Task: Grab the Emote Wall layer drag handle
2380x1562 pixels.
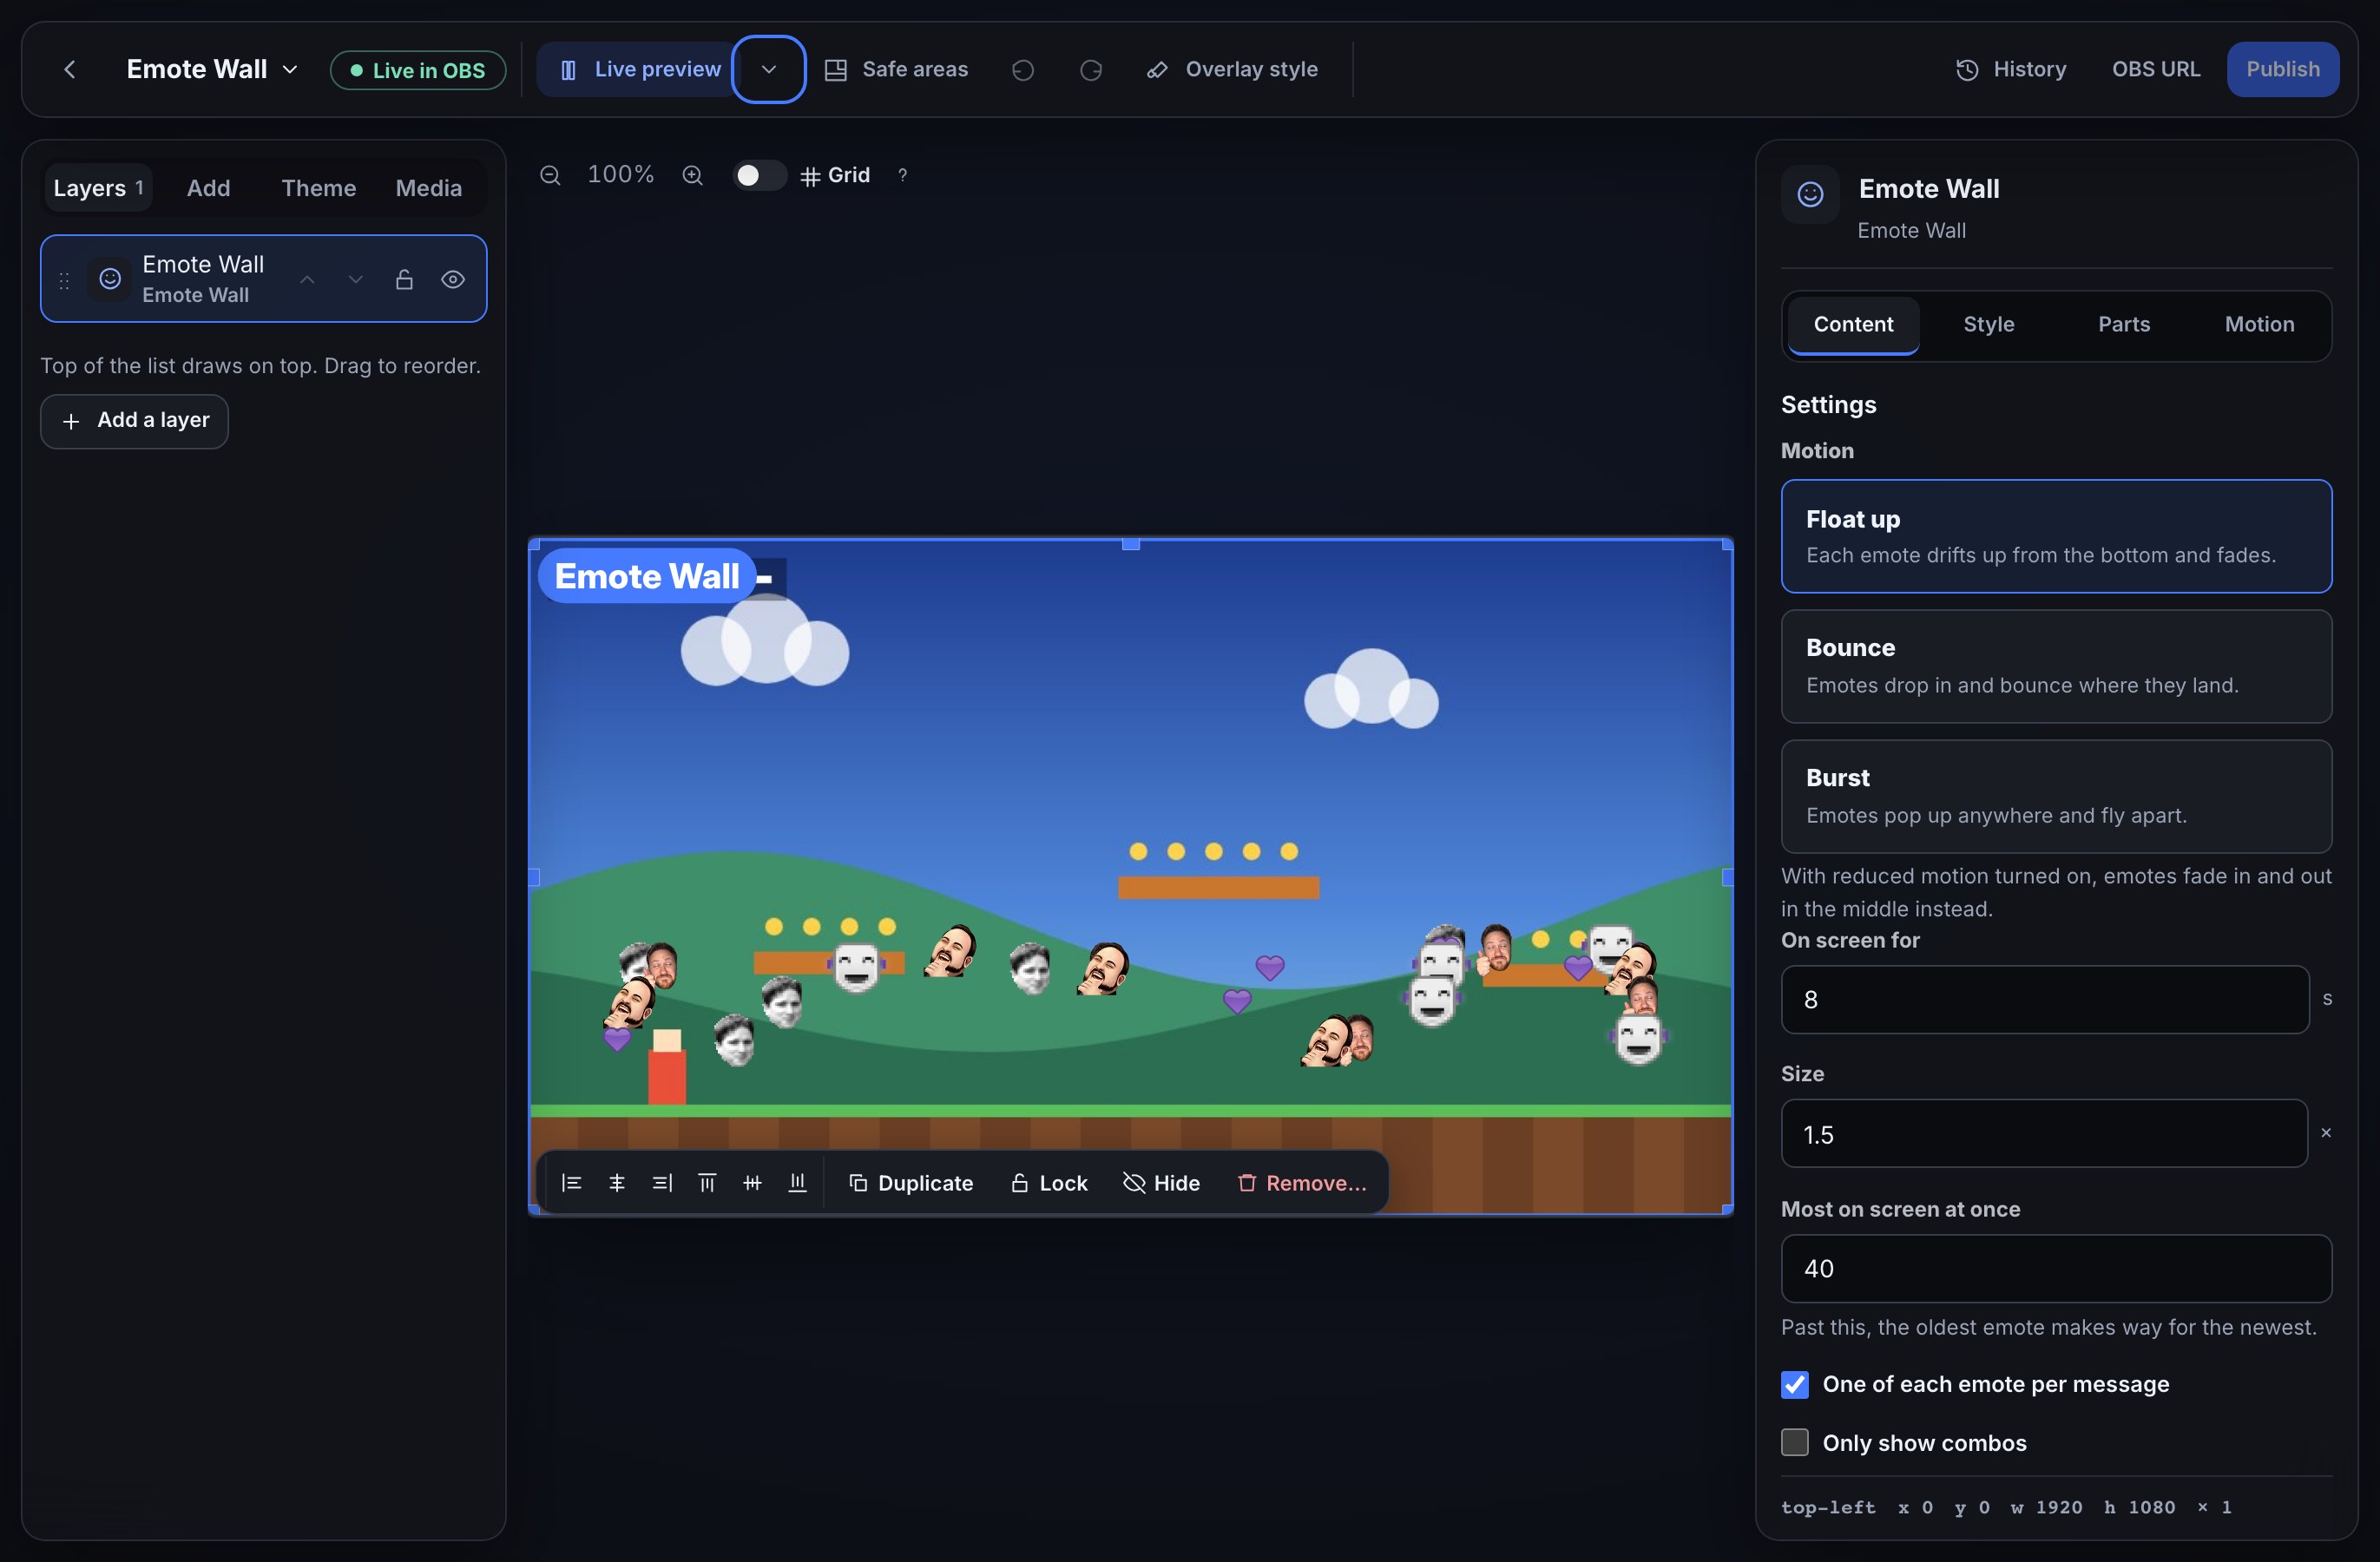Action: click(64, 280)
